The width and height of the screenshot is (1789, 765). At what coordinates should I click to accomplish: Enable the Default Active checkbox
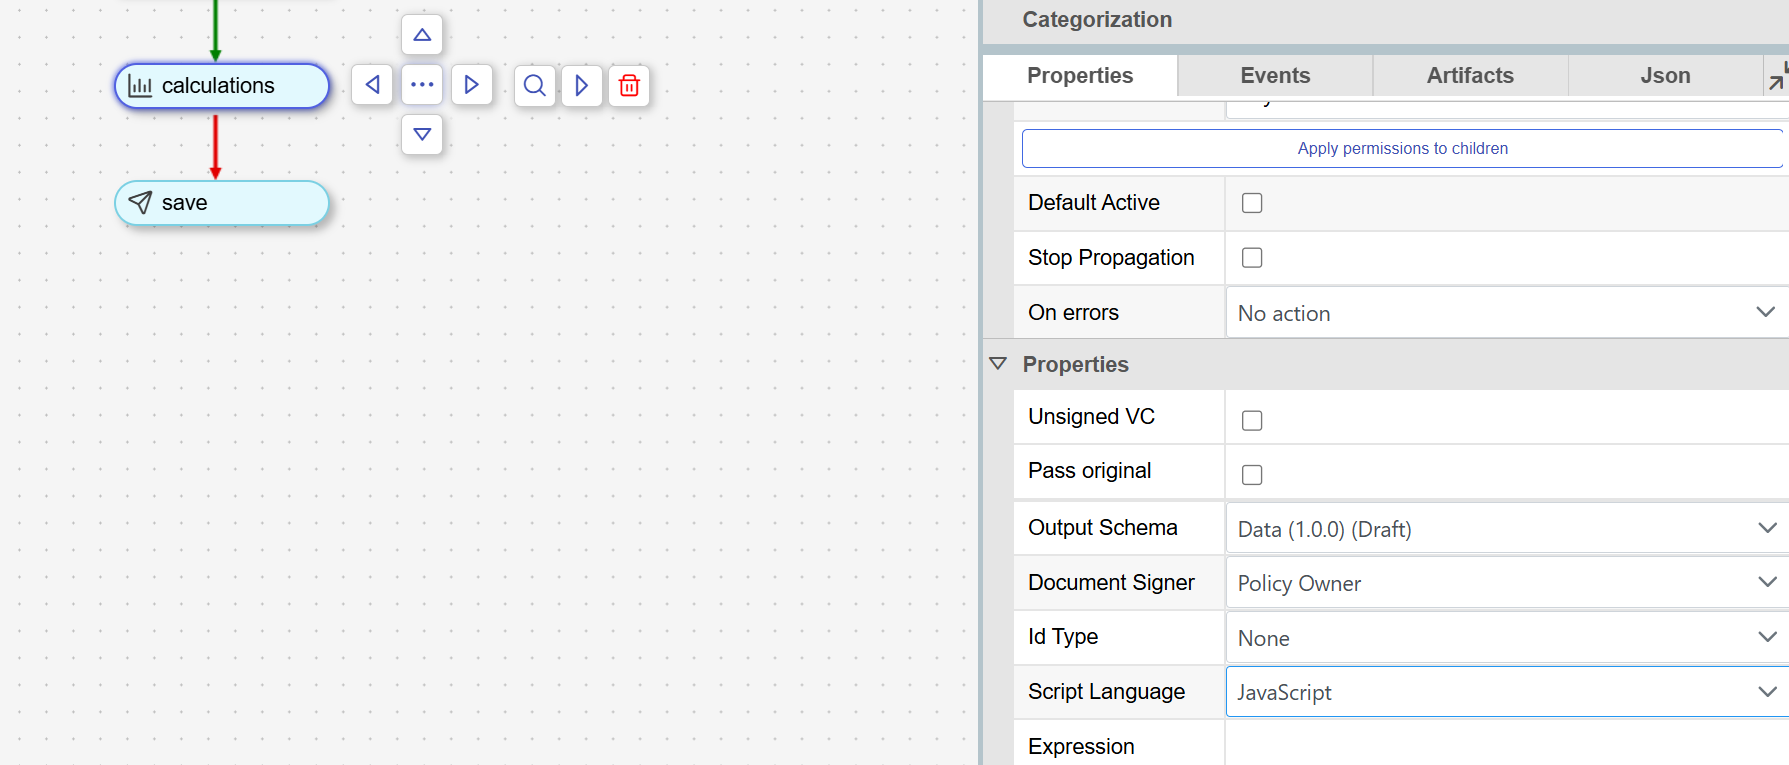pos(1252,203)
